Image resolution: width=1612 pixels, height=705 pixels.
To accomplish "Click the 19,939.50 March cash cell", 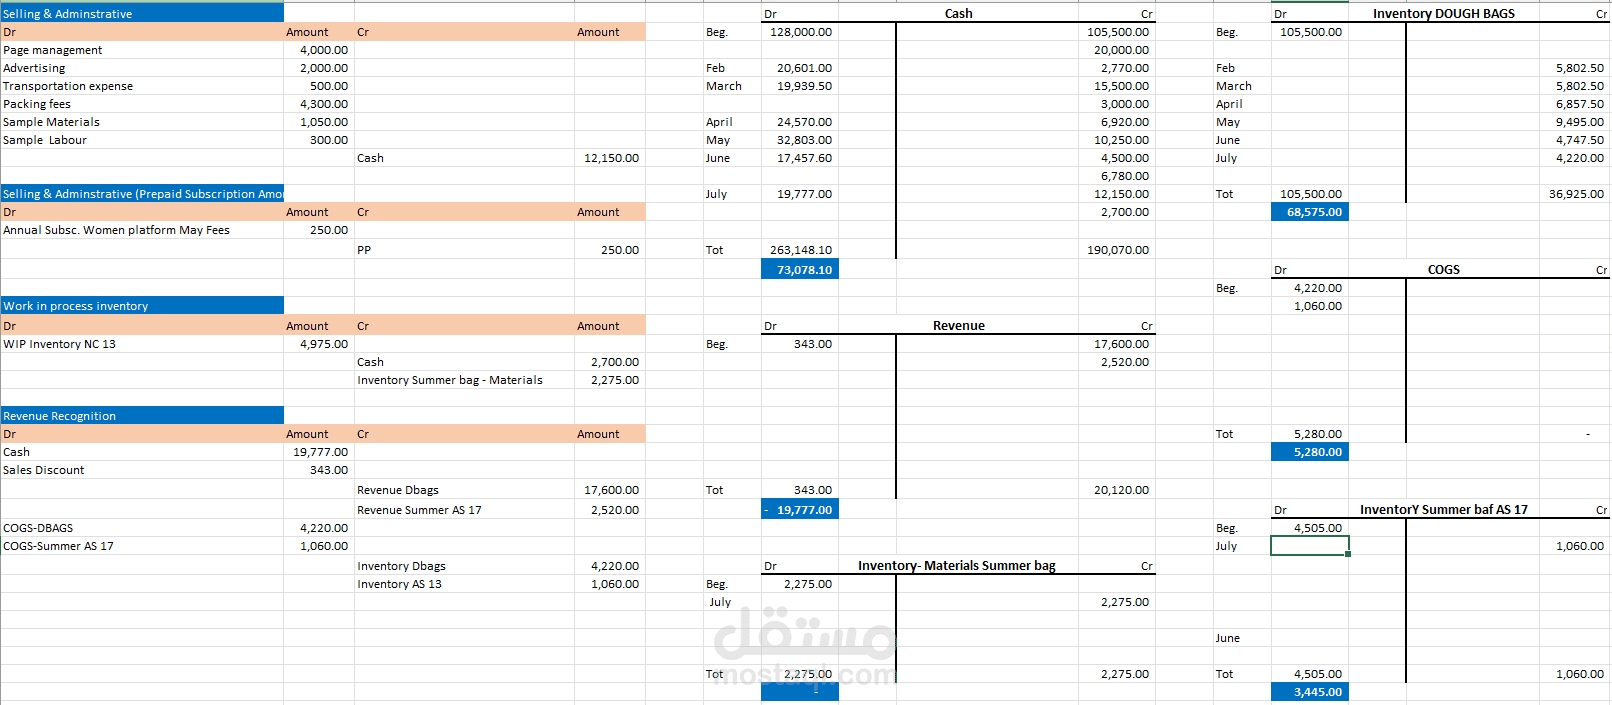I will (x=800, y=86).
